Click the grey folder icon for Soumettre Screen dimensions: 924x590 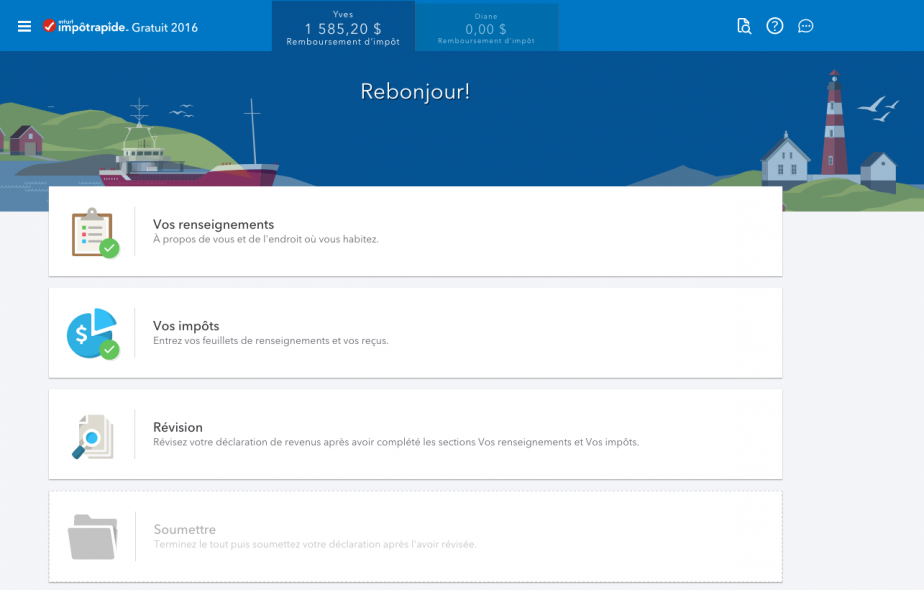tap(92, 536)
